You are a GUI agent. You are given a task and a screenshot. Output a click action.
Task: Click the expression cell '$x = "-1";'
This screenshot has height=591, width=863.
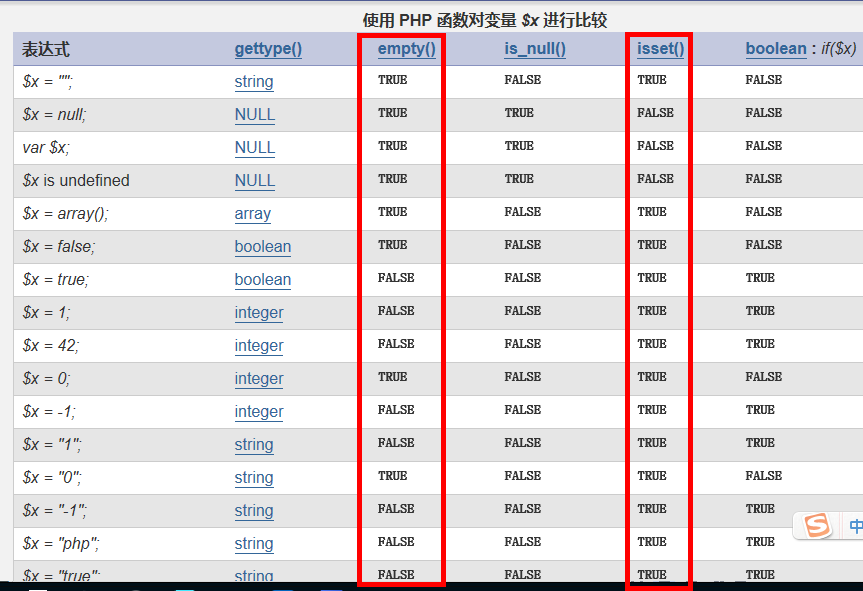54,511
